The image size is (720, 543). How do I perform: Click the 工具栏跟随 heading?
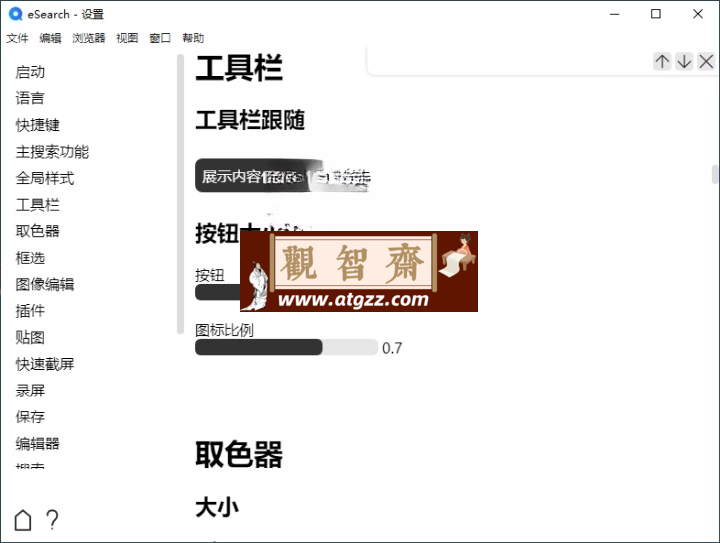coord(250,120)
